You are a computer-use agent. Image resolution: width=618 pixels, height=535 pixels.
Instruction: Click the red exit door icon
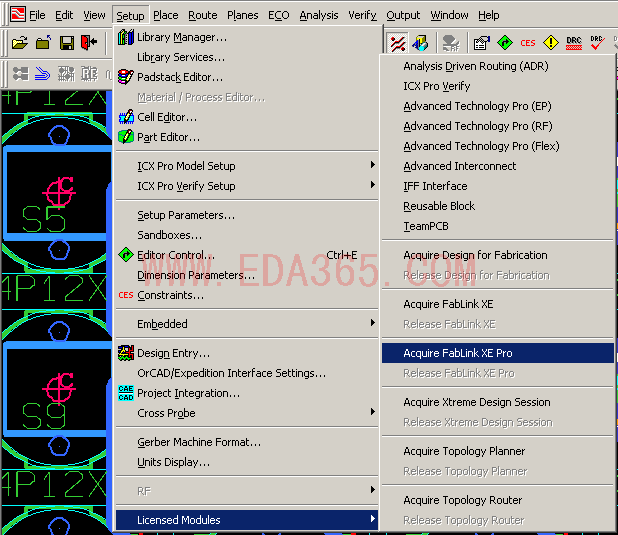[x=89, y=42]
